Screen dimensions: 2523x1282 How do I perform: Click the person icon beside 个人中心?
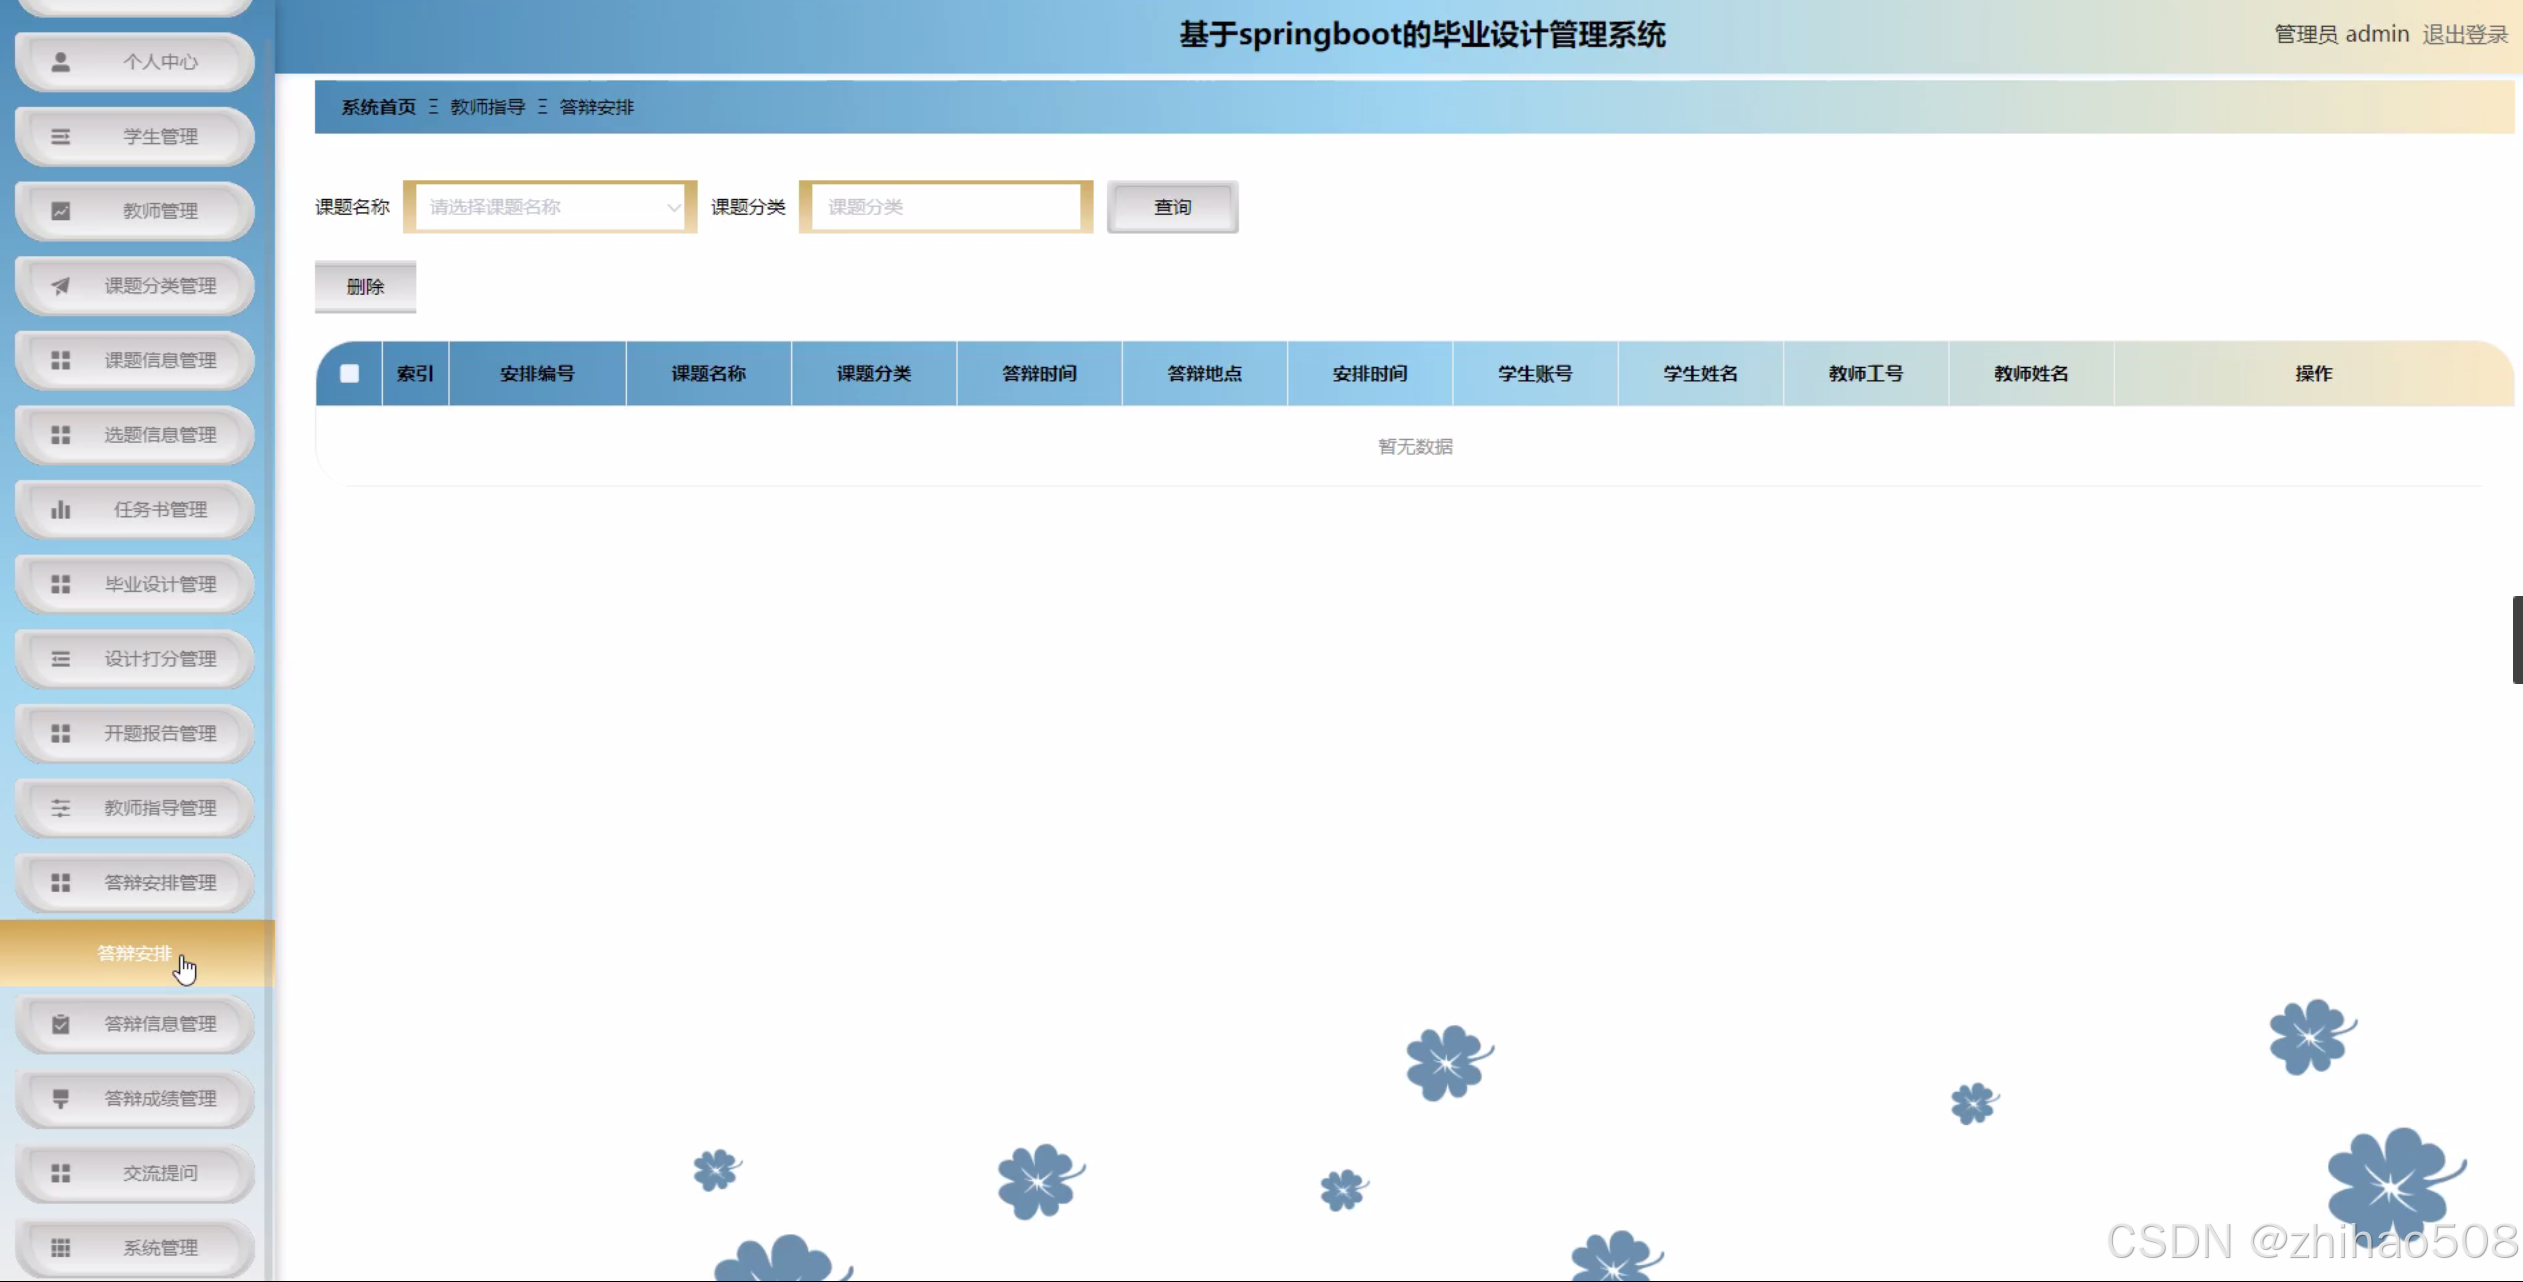[61, 62]
